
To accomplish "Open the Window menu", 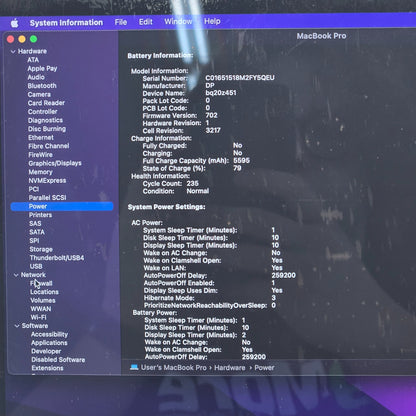I will click(x=178, y=21).
